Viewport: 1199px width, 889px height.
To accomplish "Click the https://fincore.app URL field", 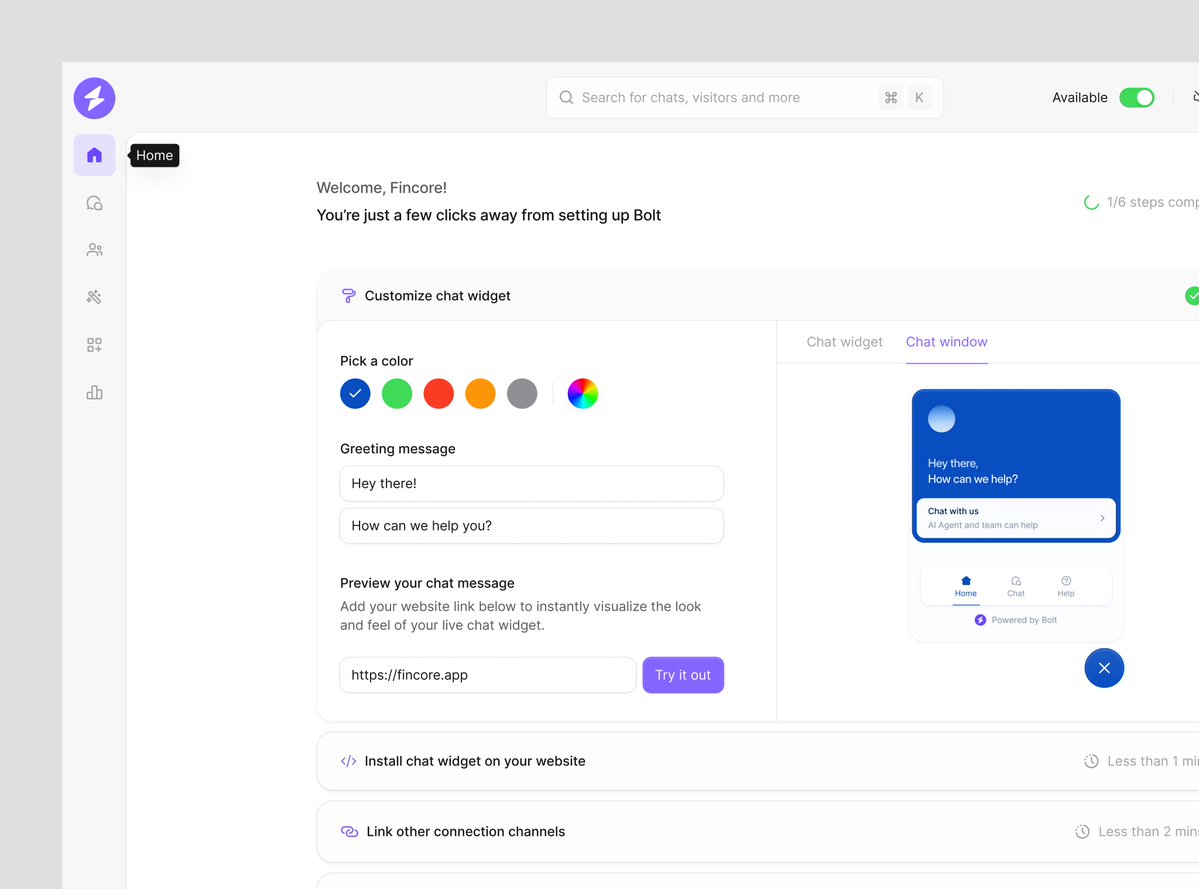I will tap(488, 675).
